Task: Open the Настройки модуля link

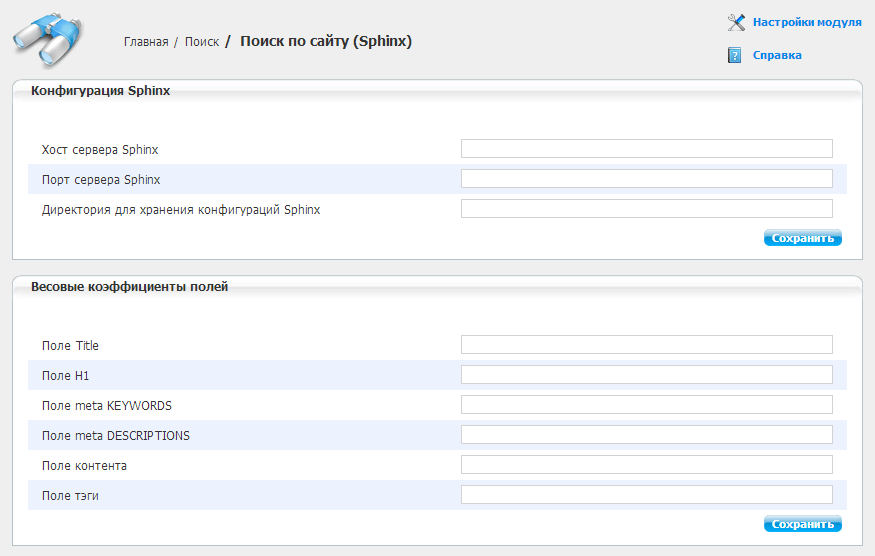Action: coord(806,22)
